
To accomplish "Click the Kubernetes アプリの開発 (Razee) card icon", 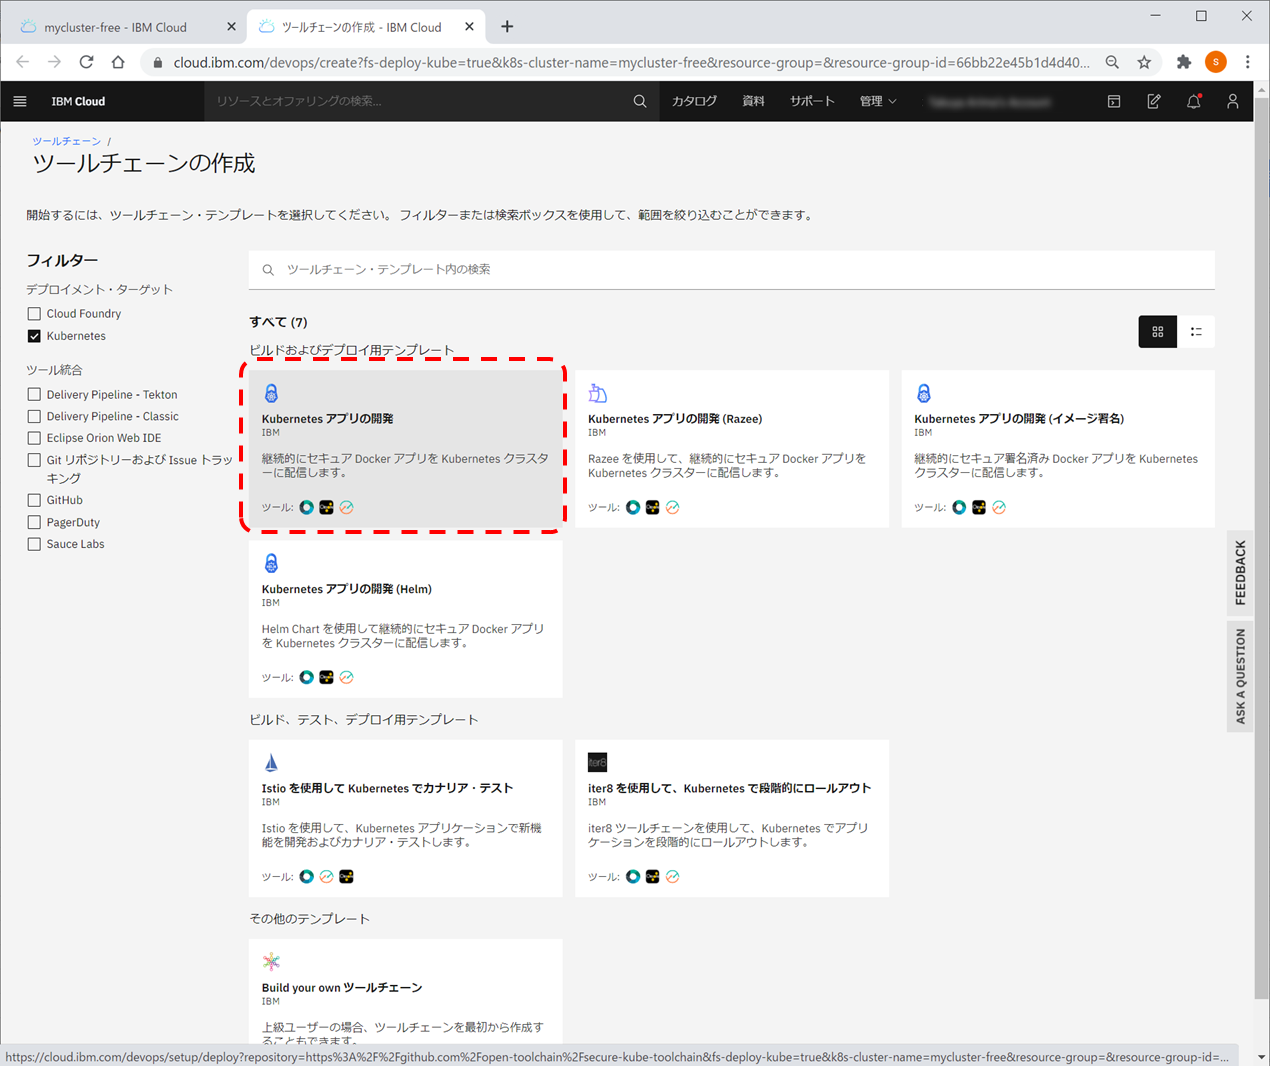I will [x=598, y=393].
